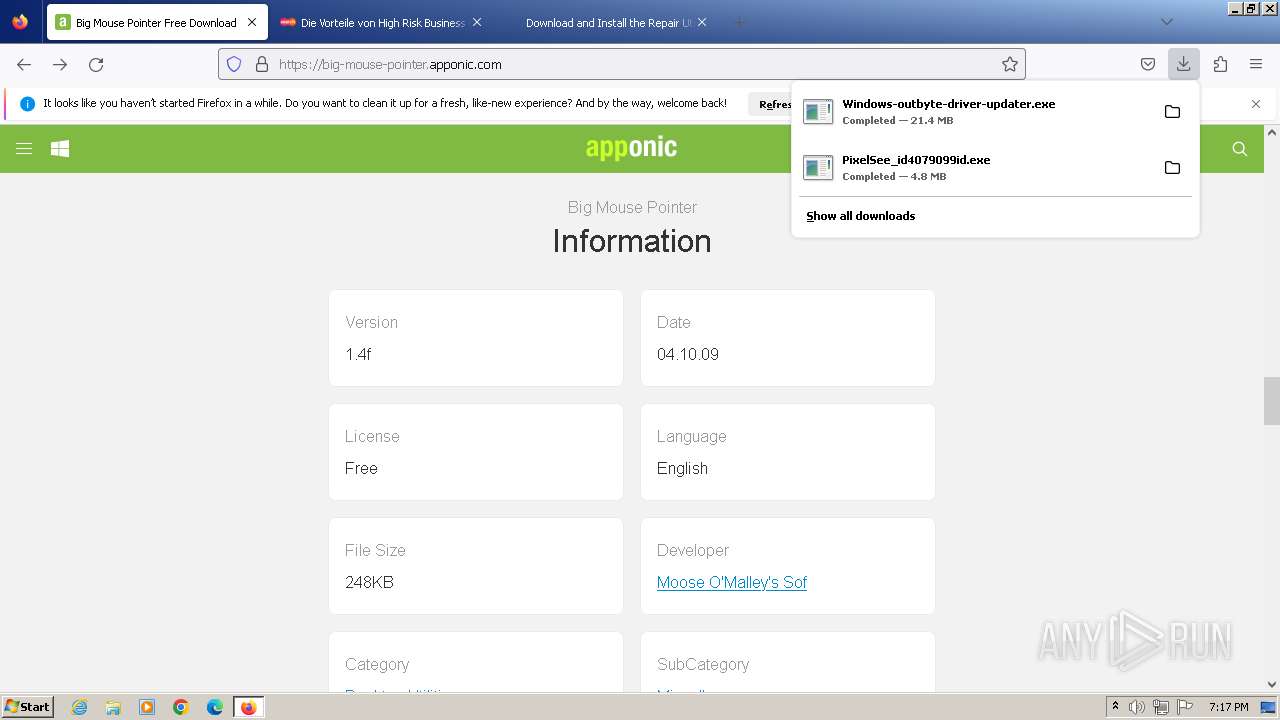Screen dimensions: 1280x720
Task: Show PixelSee_id4079099id.exe in folder
Action: click(1172, 167)
